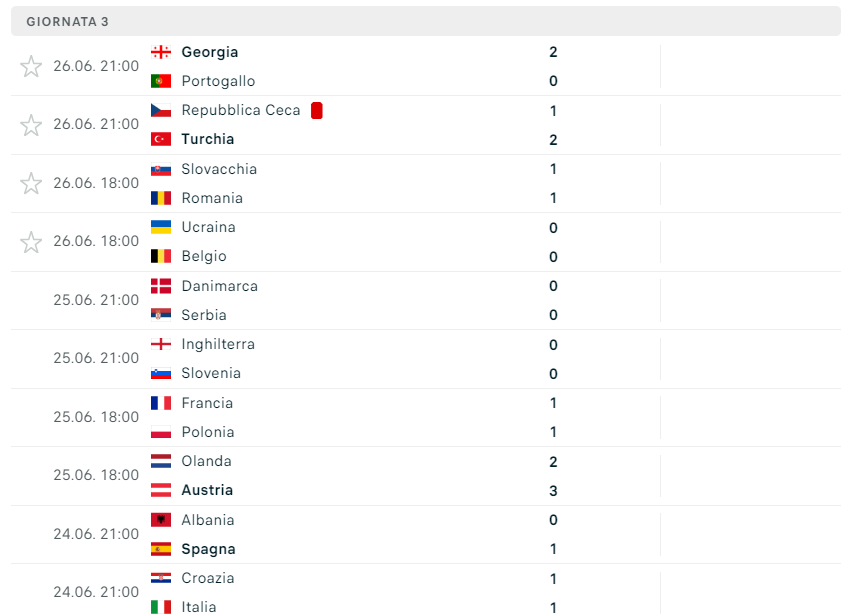This screenshot has height=616, width=855.
Task: Click the Spagna flag icon
Action: (161, 548)
